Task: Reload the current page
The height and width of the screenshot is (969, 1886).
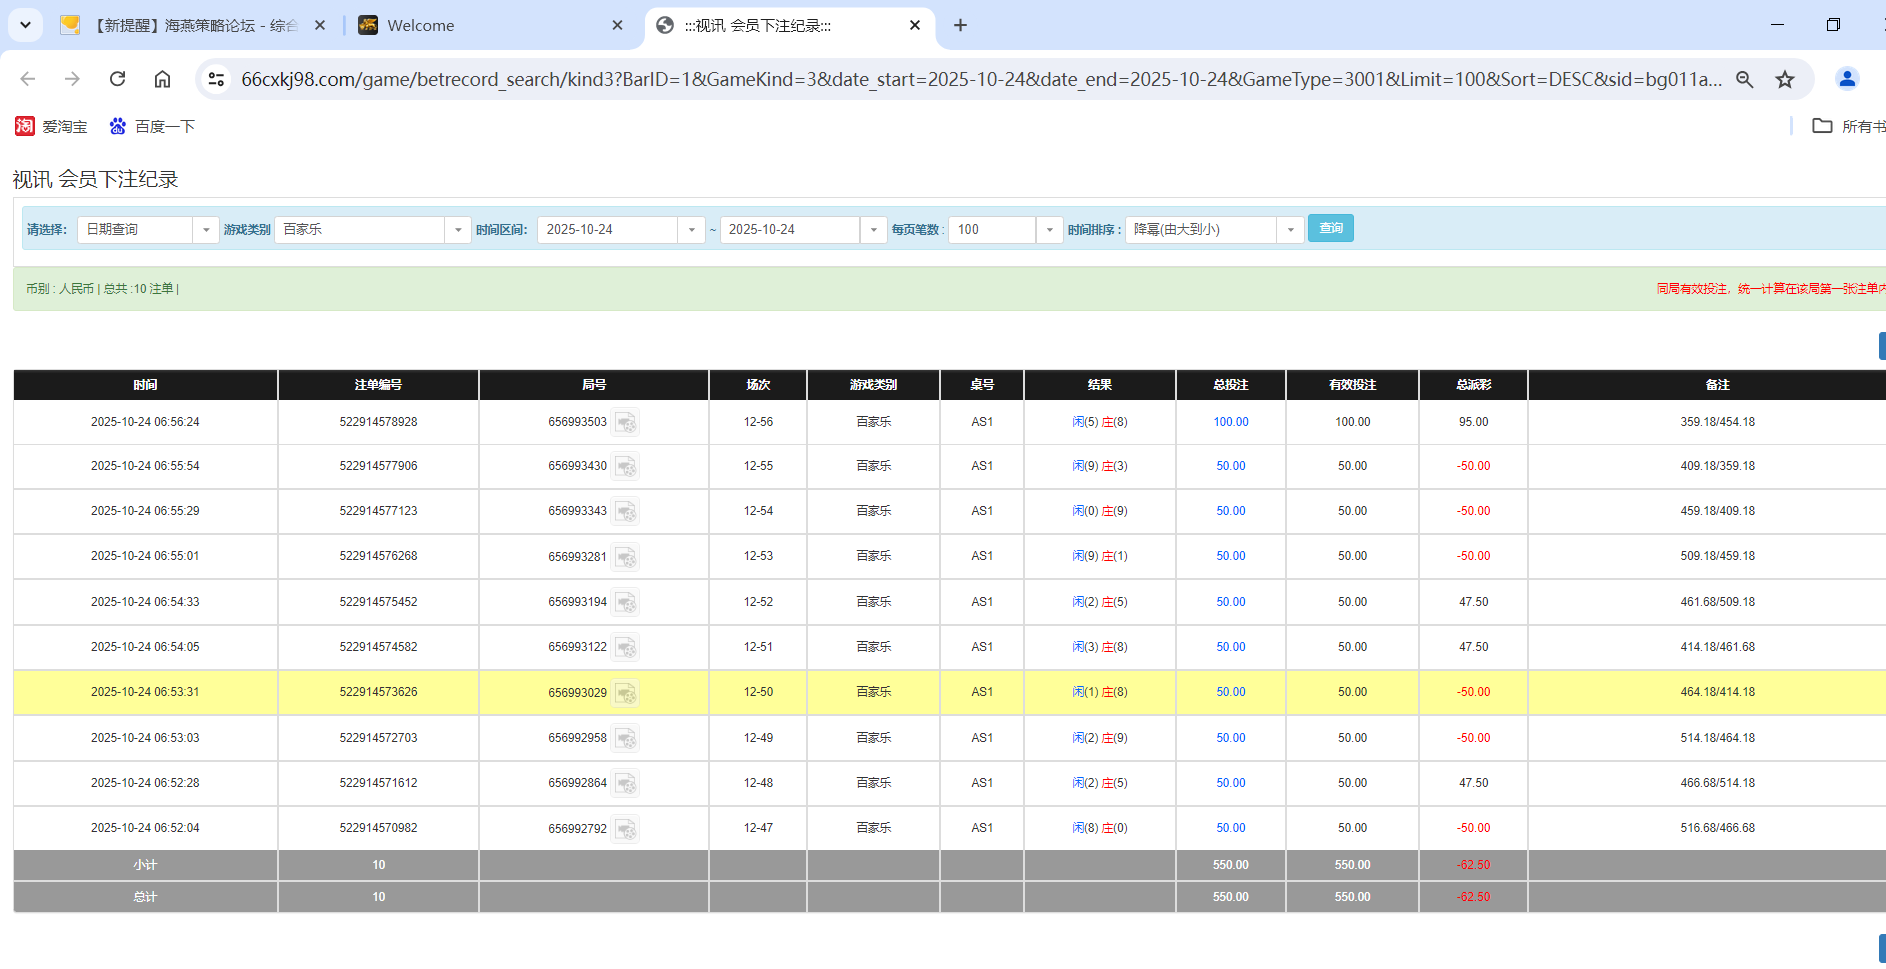Action: [117, 79]
